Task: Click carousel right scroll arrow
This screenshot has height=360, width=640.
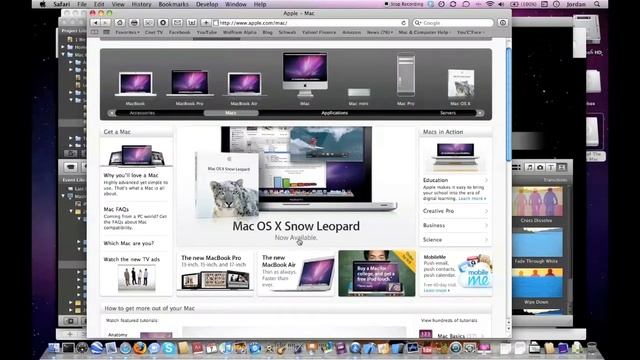Action: click(x=480, y=113)
